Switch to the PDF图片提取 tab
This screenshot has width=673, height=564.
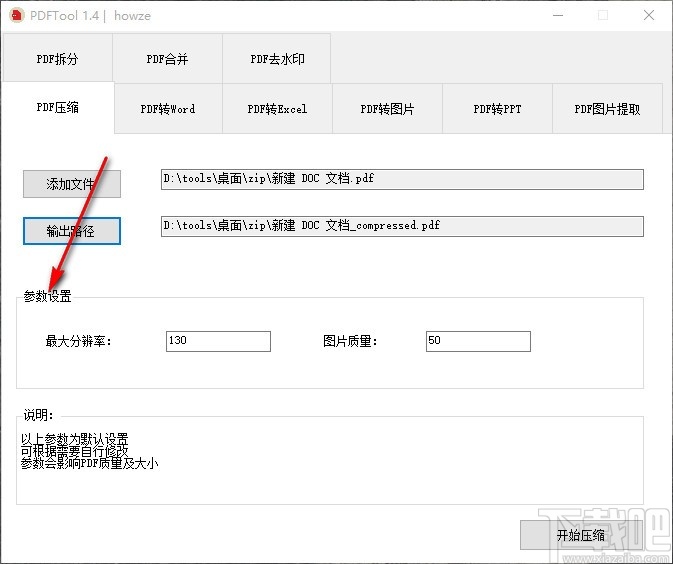coord(607,109)
